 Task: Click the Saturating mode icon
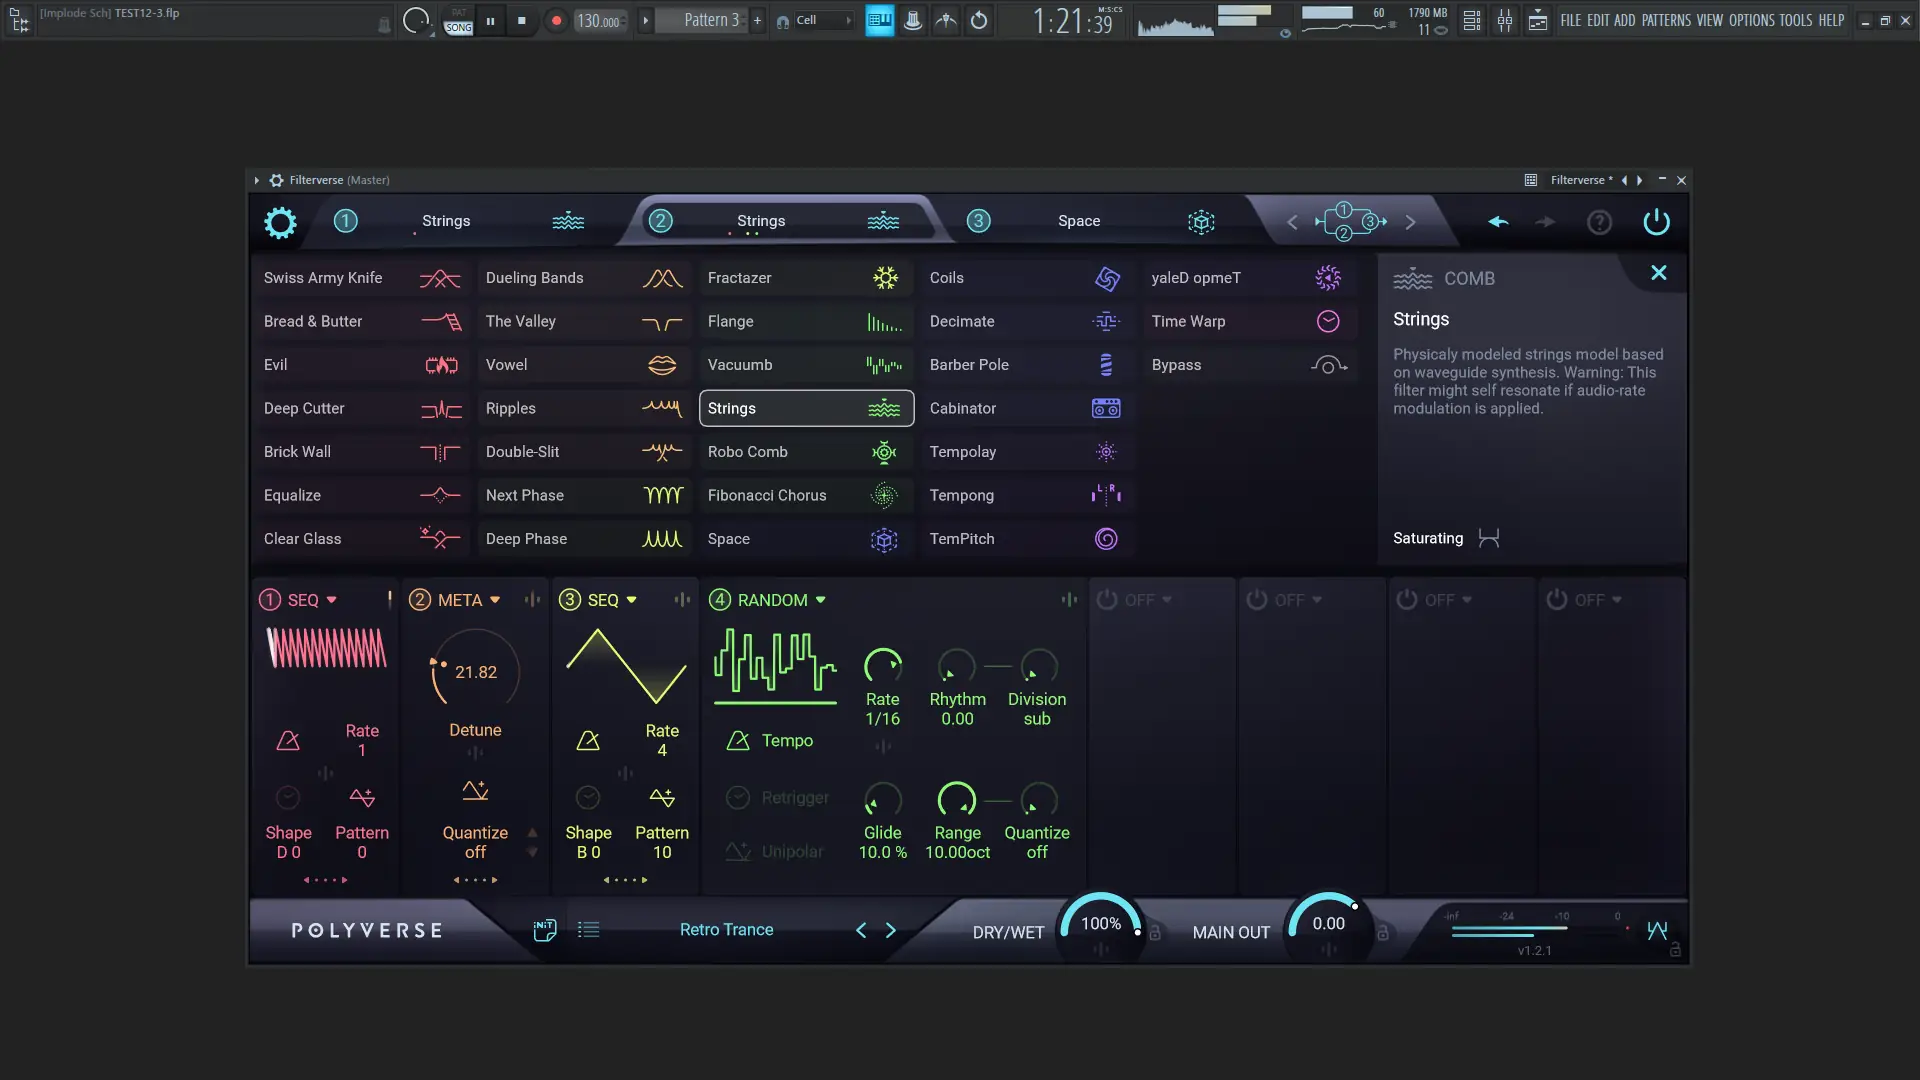click(1489, 539)
